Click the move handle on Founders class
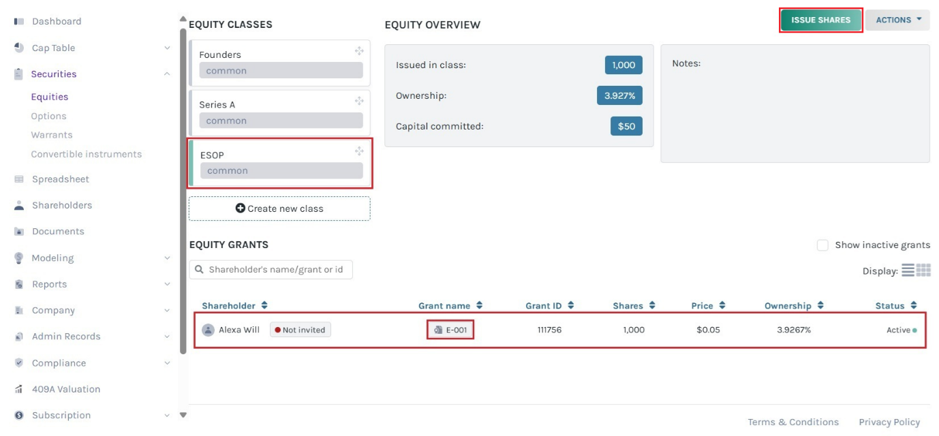 pyautogui.click(x=359, y=51)
